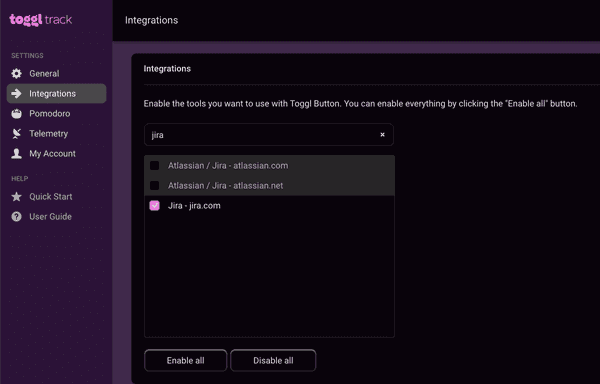The height and width of the screenshot is (384, 600).
Task: Click the Integrations page title in header
Action: tap(152, 20)
